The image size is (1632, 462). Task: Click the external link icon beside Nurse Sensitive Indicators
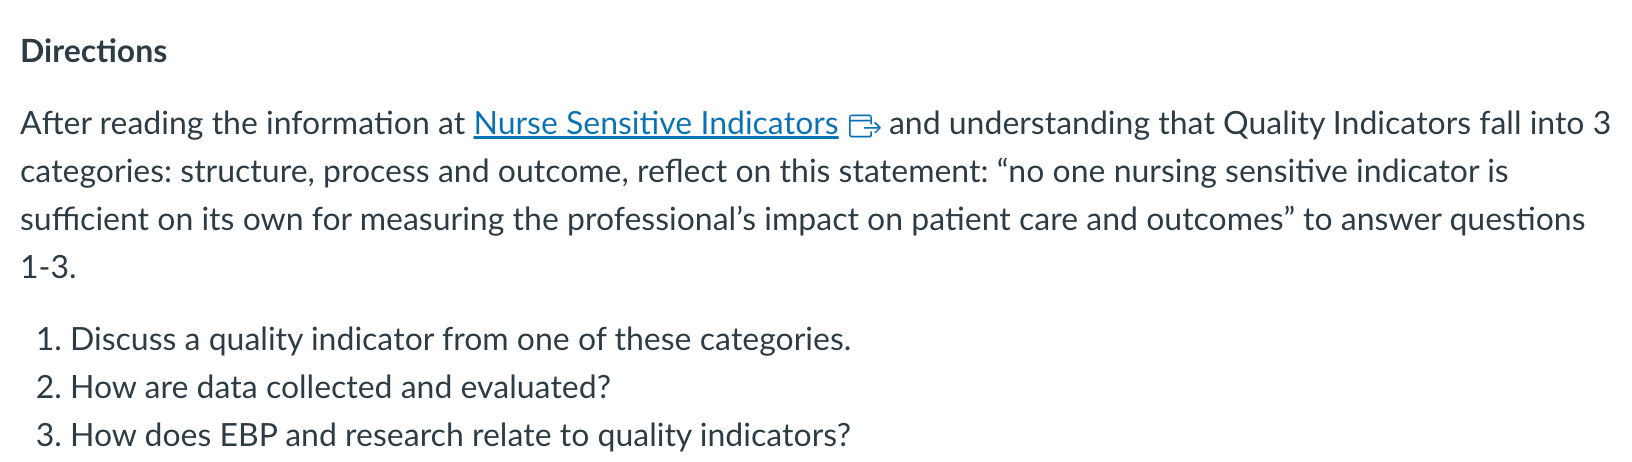[863, 125]
